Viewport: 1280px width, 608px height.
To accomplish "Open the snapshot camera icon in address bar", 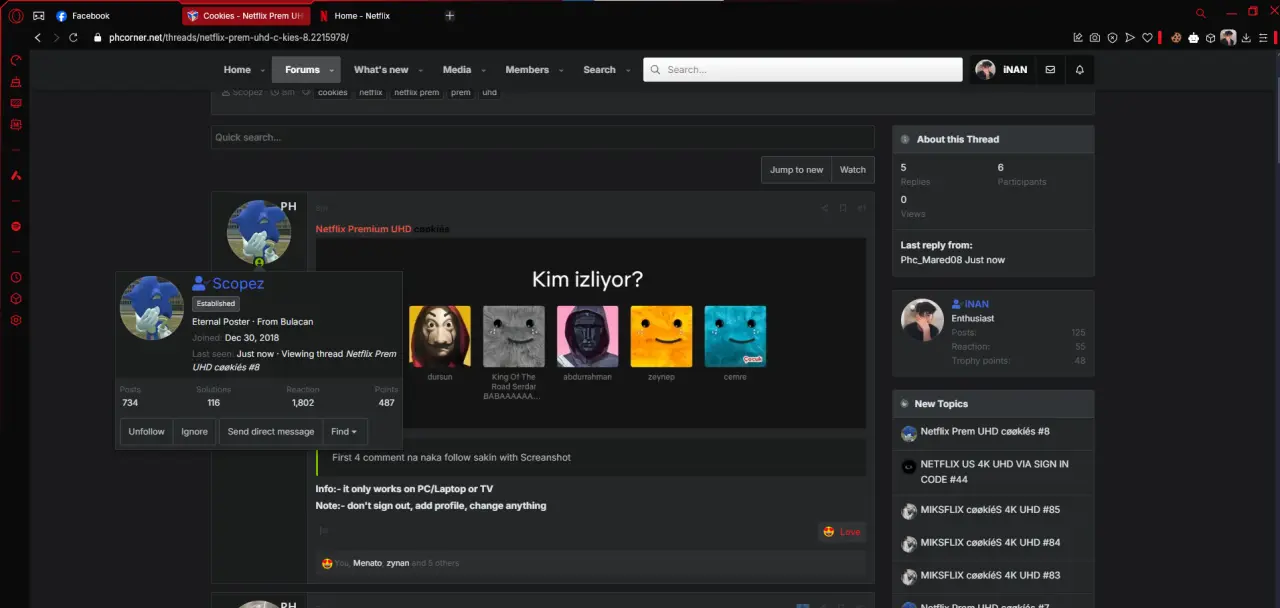I will coord(1095,38).
